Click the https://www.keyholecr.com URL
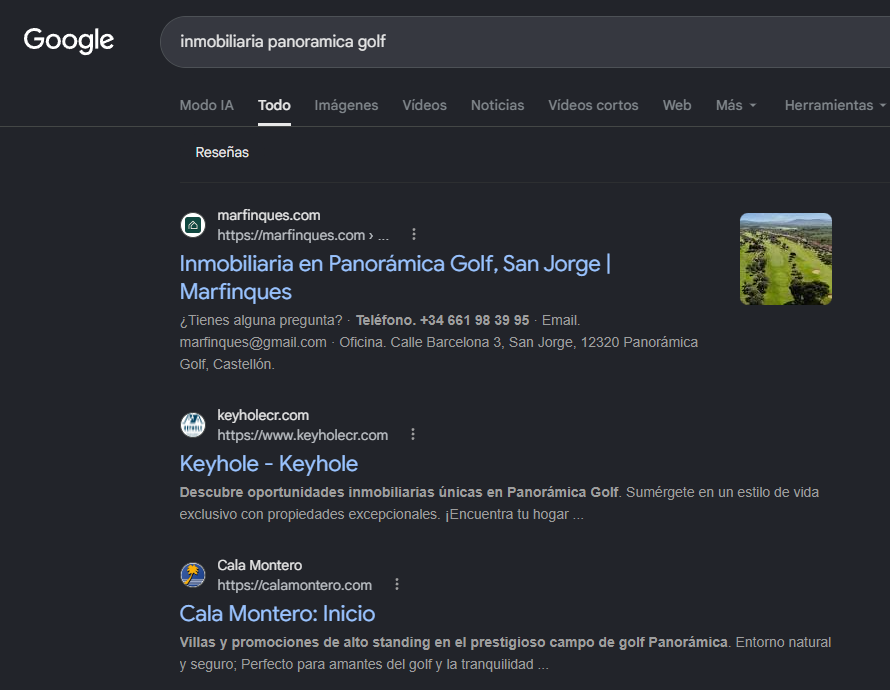890x690 pixels. pyautogui.click(x=303, y=435)
